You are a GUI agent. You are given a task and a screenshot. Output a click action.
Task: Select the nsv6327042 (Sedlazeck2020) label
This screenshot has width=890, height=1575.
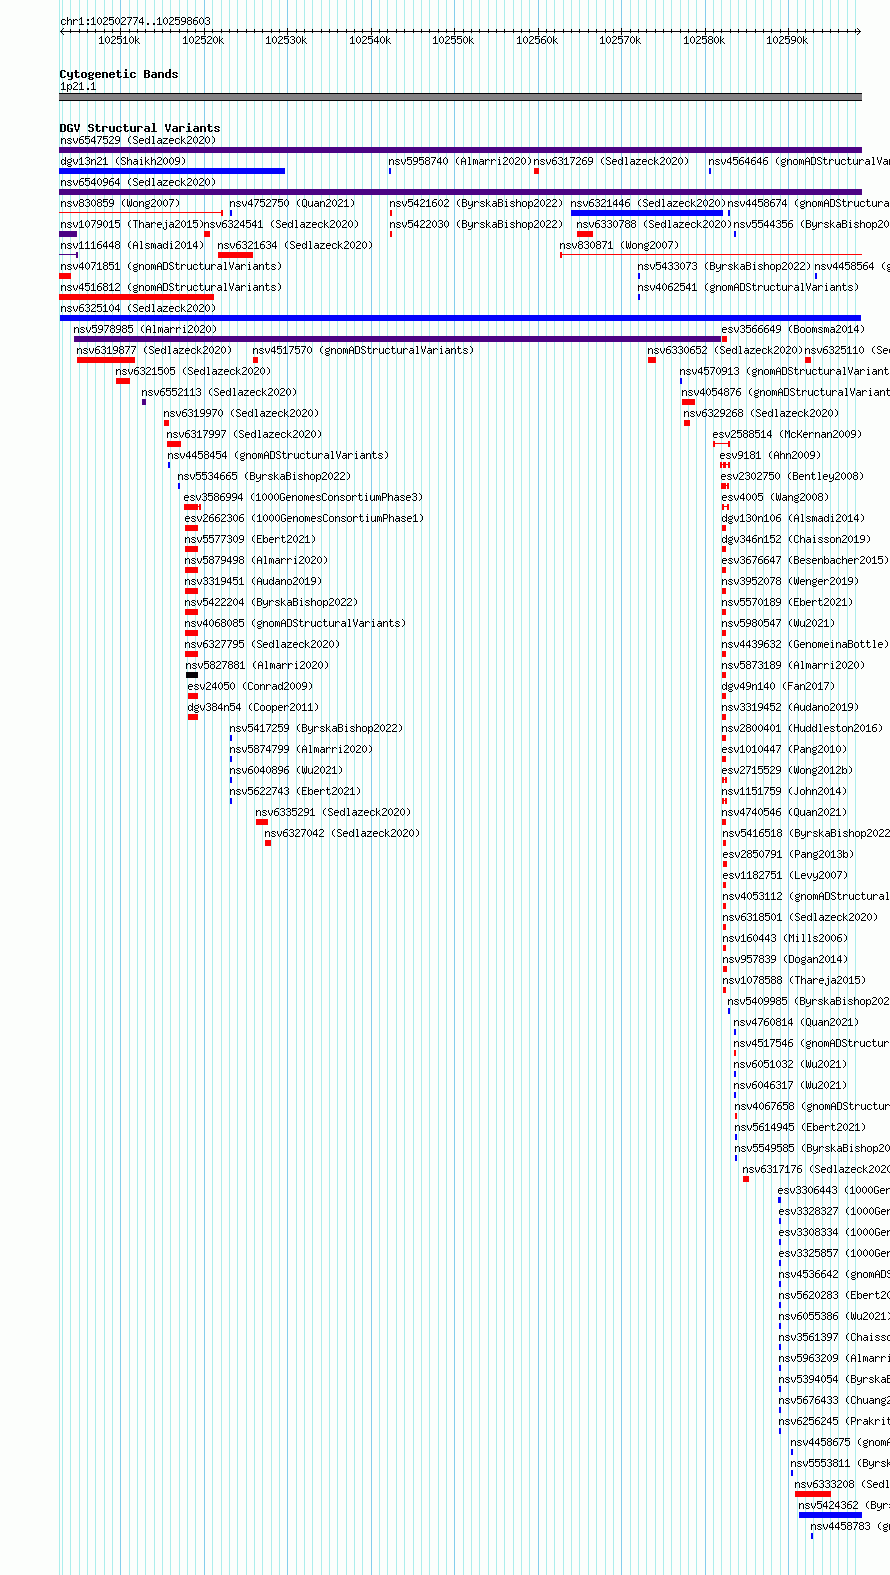point(342,833)
